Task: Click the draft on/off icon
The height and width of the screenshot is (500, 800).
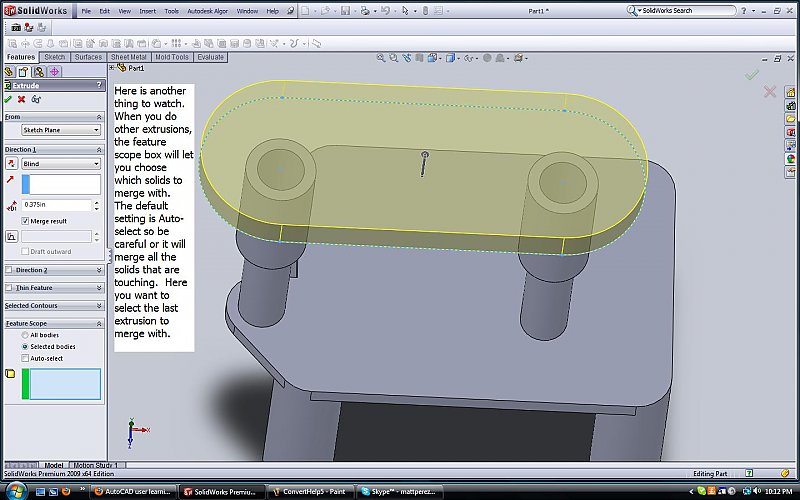Action: [11, 237]
